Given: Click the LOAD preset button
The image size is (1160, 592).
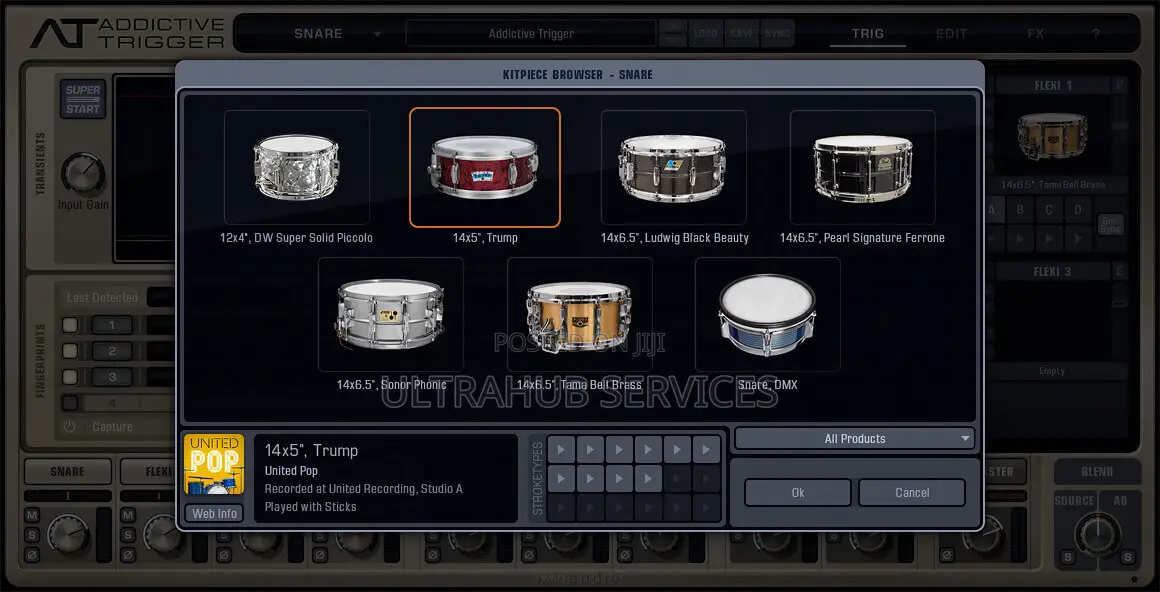Looking at the screenshot, I should [x=706, y=33].
